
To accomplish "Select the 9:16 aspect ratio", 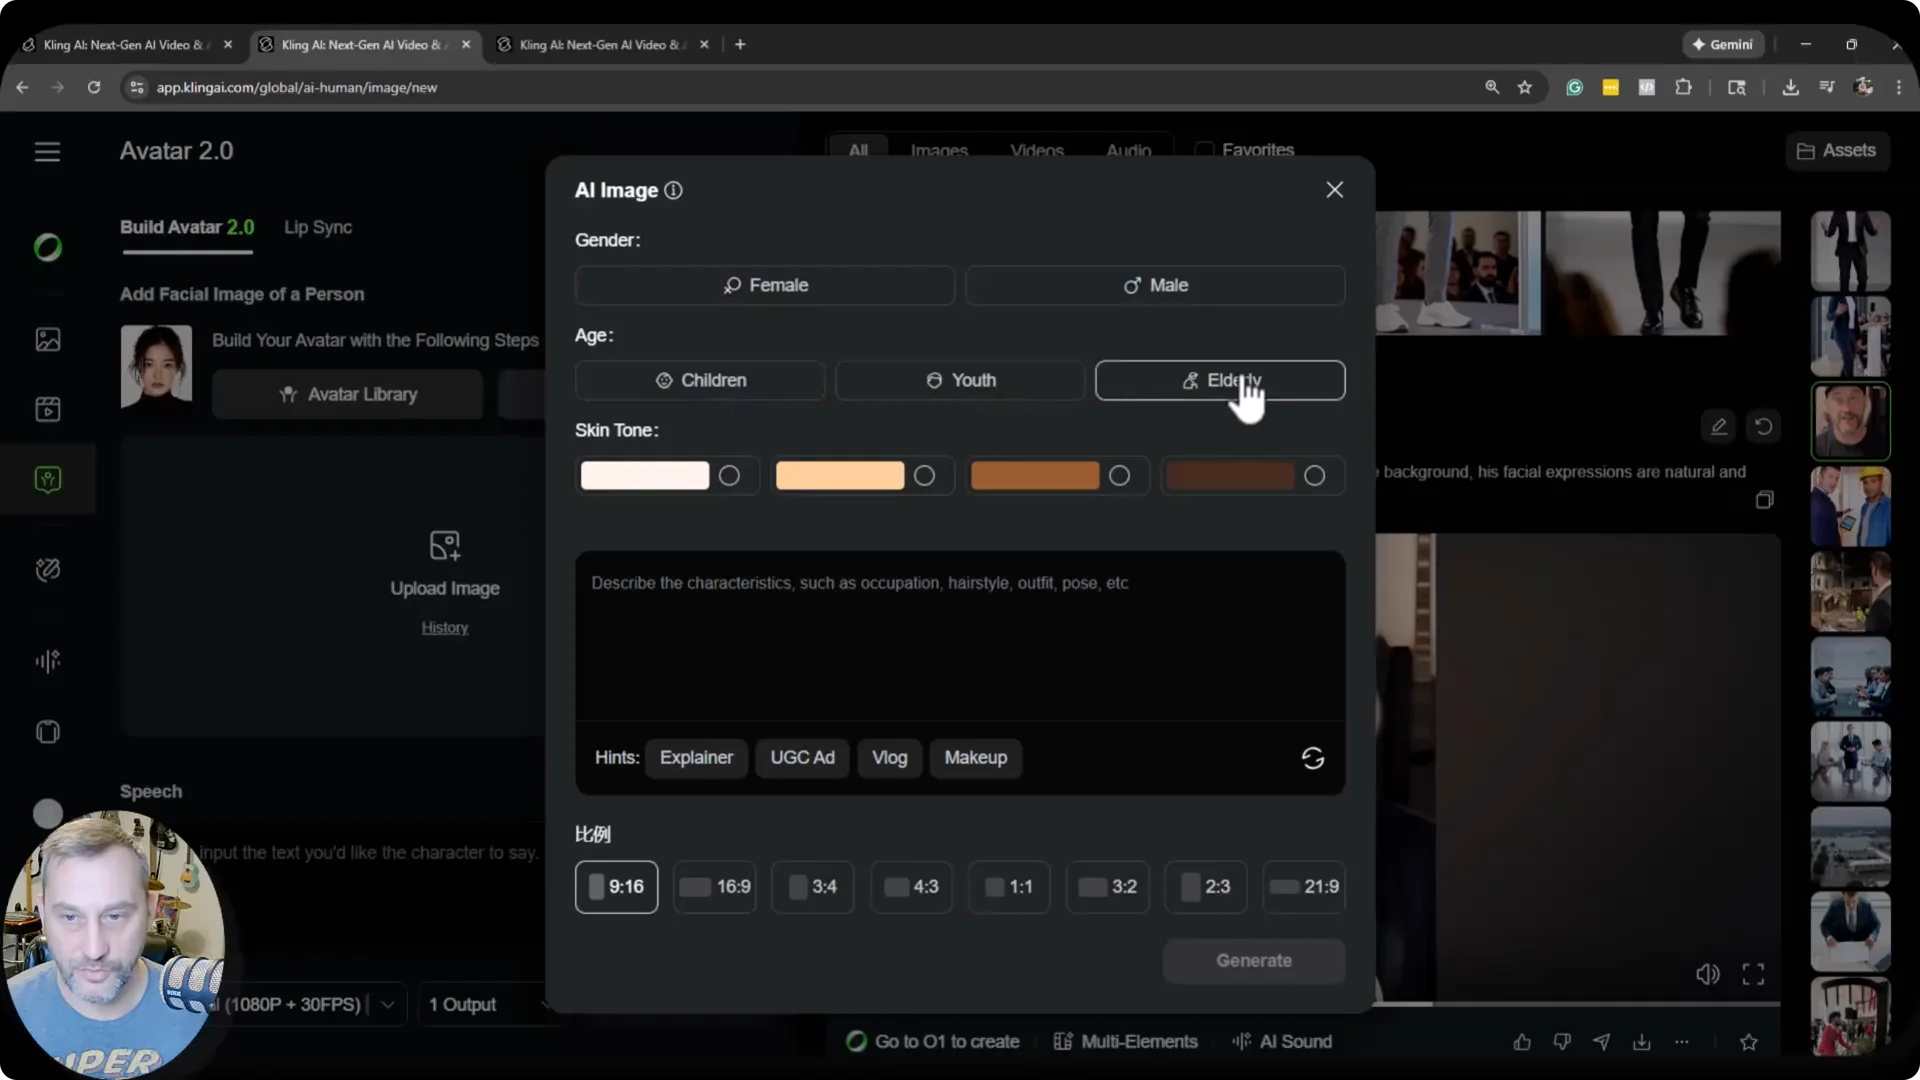I will coord(616,887).
